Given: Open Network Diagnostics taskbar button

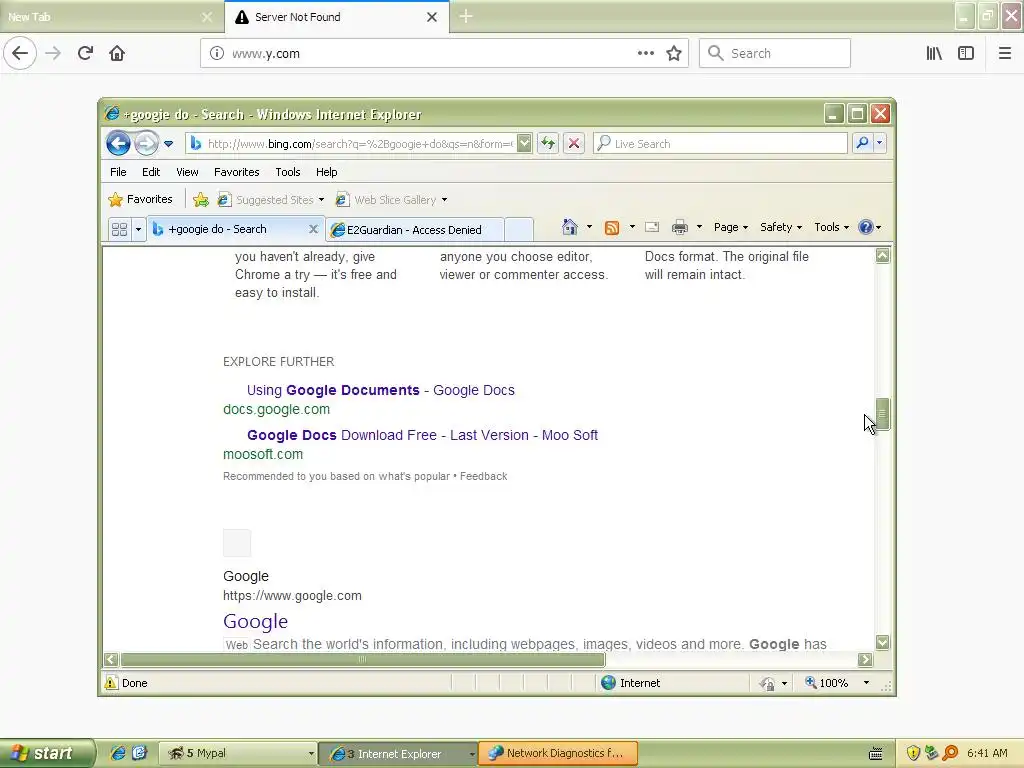Looking at the screenshot, I should (x=558, y=753).
